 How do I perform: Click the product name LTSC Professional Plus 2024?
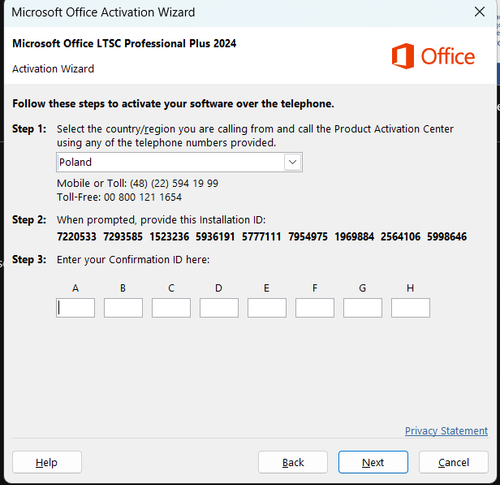[x=124, y=43]
